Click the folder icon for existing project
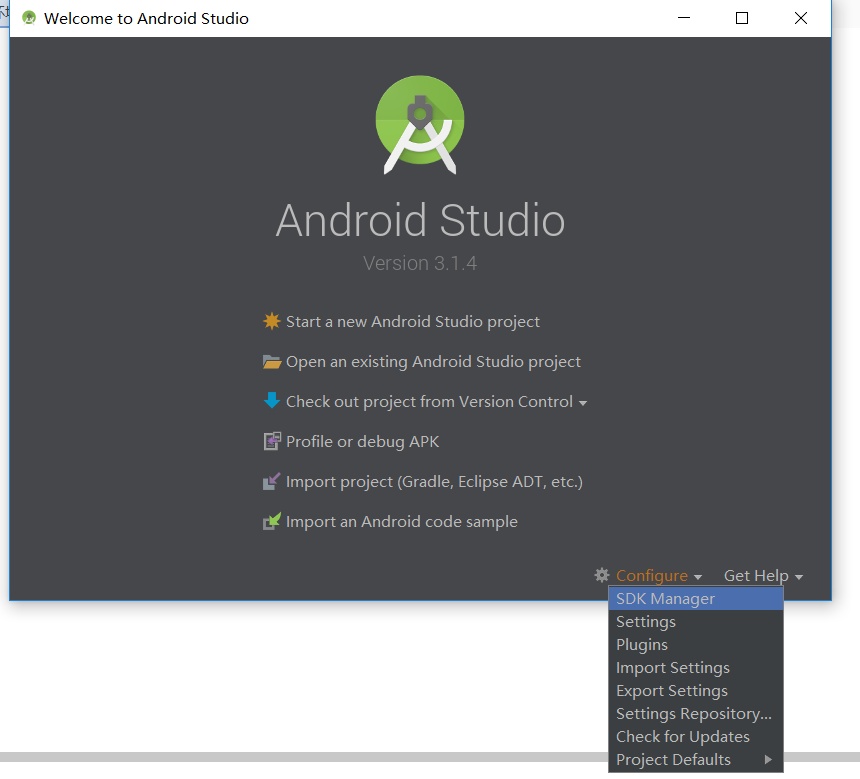The width and height of the screenshot is (860, 779). click(272, 362)
